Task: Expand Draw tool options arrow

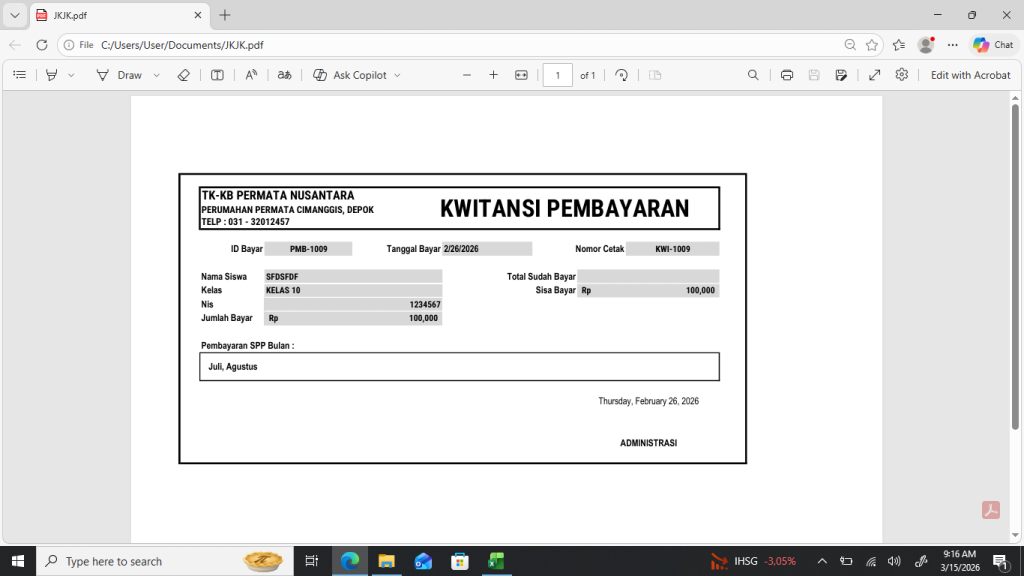Action: pyautogui.click(x=157, y=75)
